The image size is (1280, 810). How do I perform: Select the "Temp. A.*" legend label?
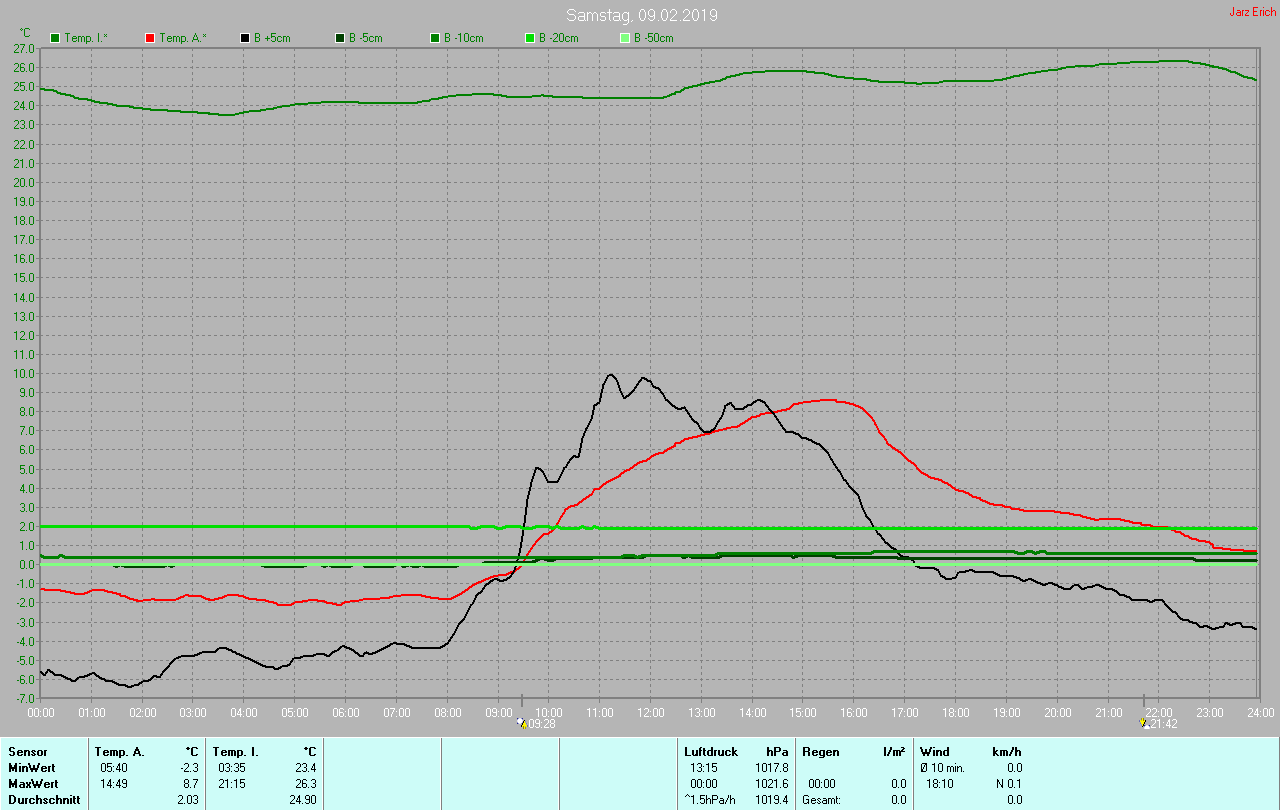point(183,38)
